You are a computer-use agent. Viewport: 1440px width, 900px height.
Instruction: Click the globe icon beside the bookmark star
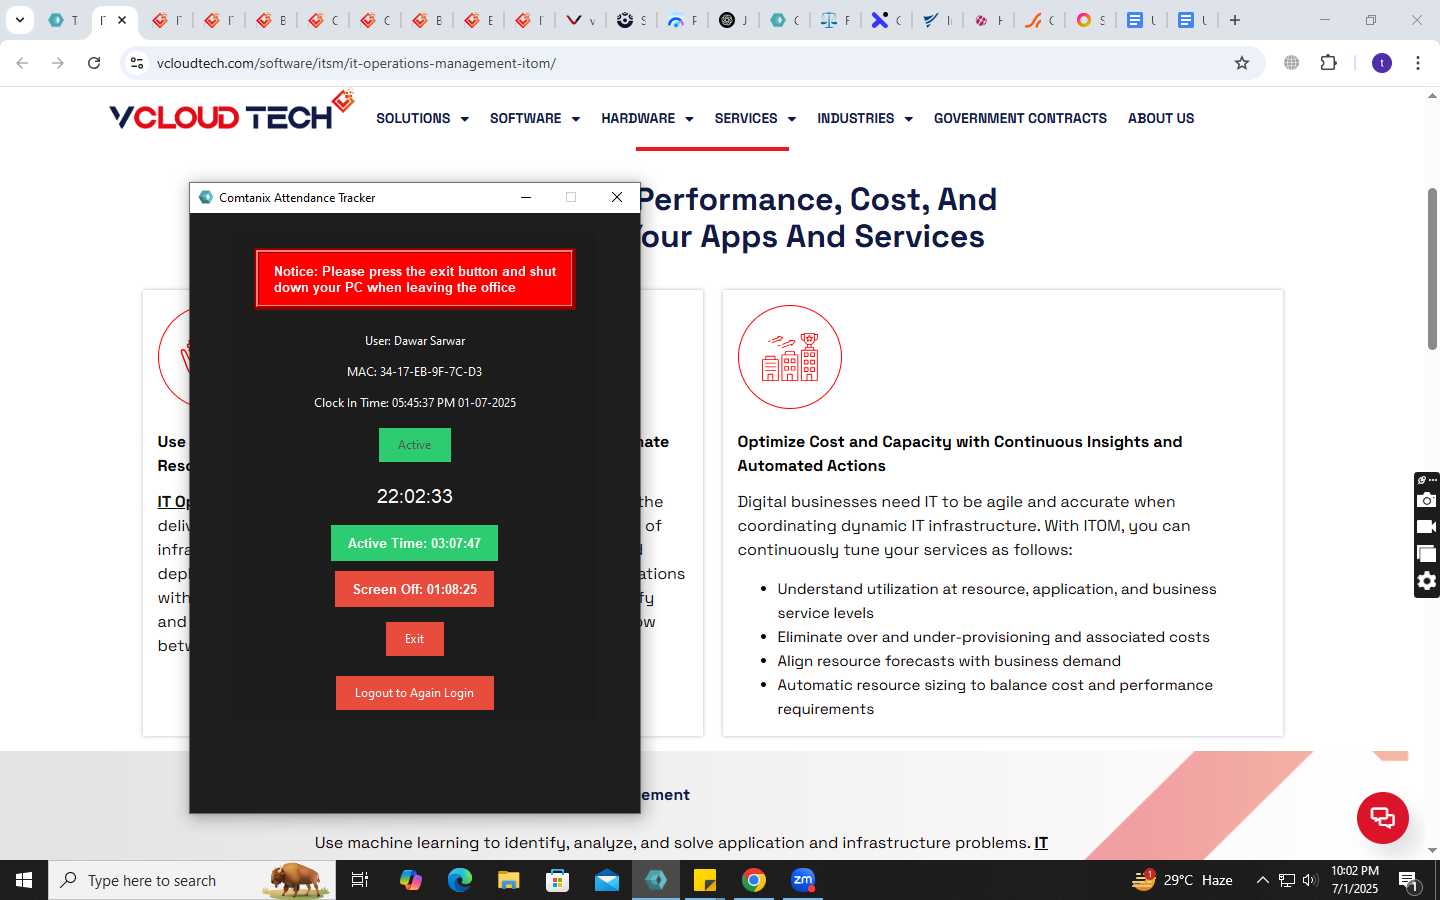(1292, 63)
